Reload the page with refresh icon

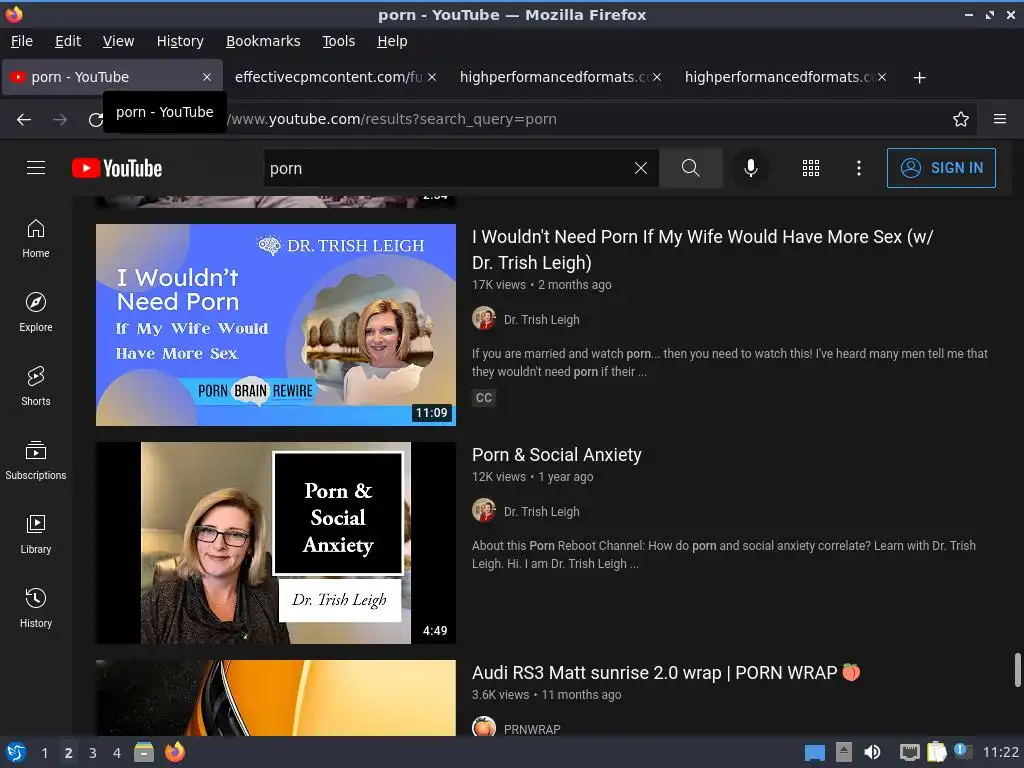(96, 120)
